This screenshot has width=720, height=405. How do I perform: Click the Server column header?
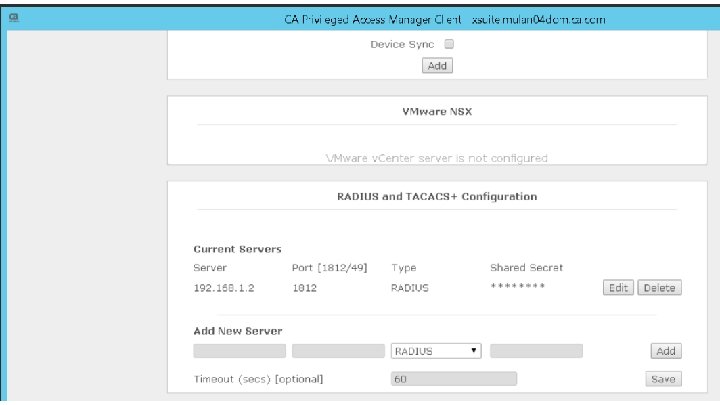click(x=210, y=268)
